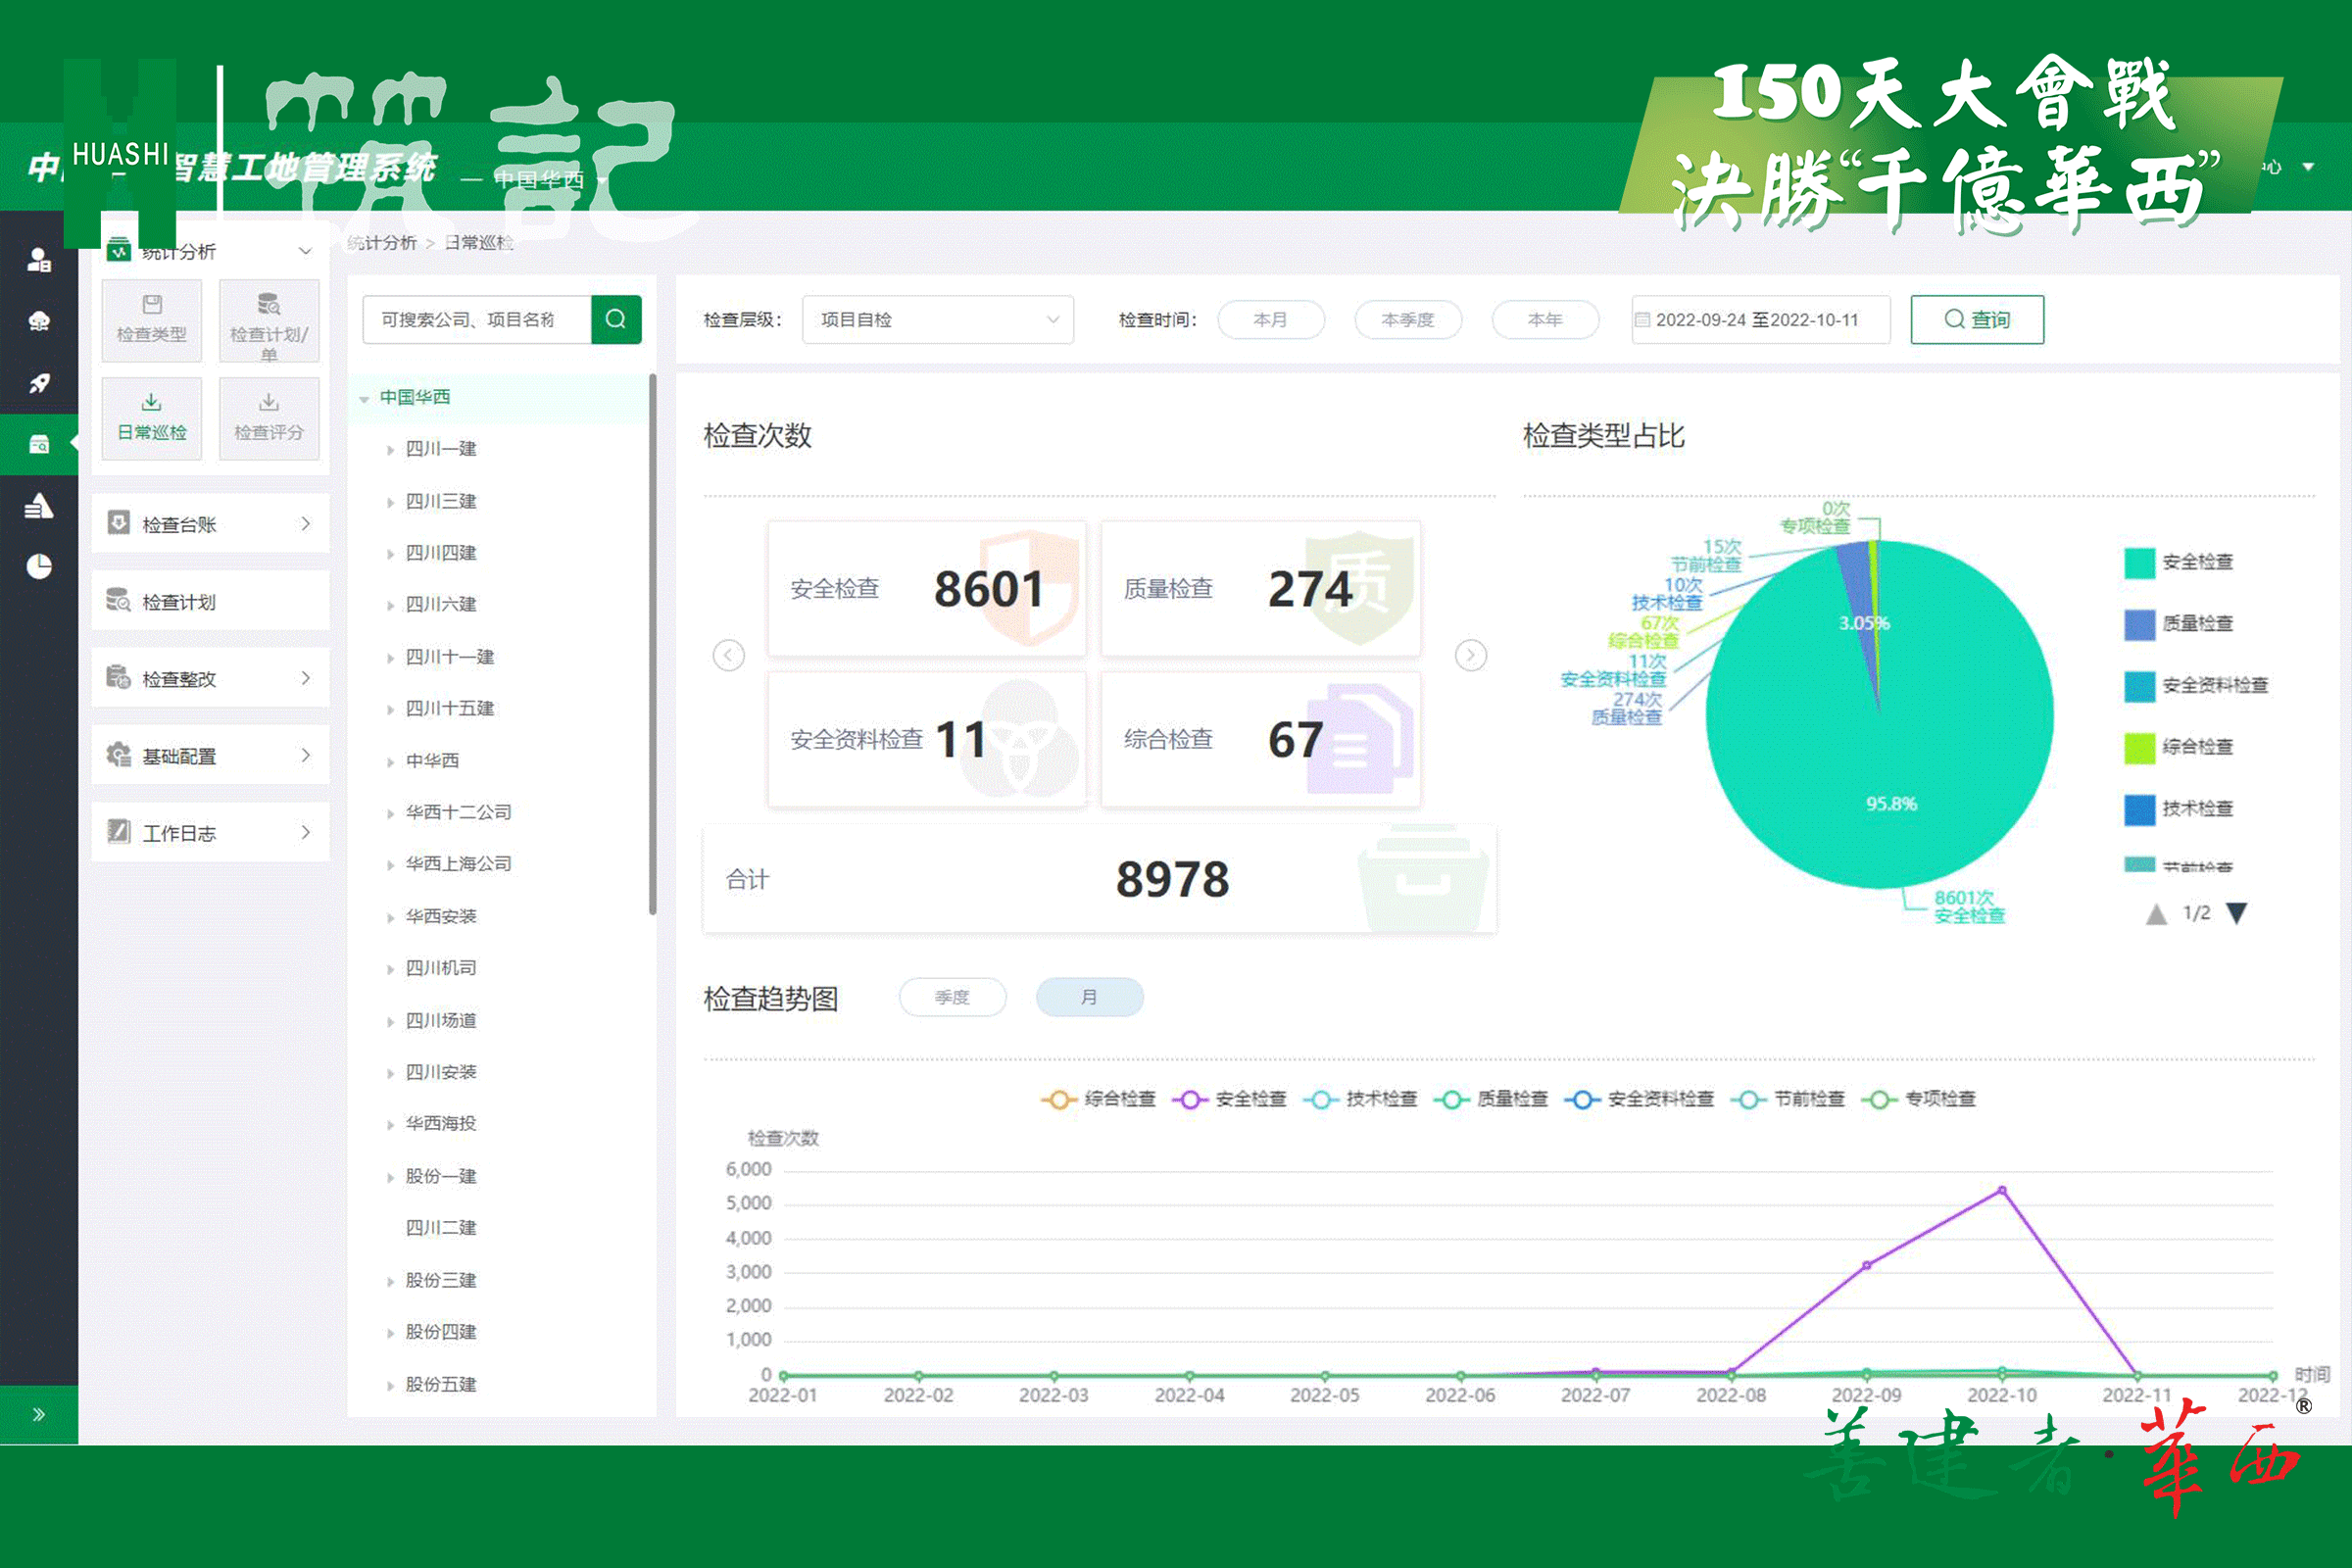Open 工作日志 menu item
The width and height of the screenshot is (2352, 1568).
click(x=210, y=832)
